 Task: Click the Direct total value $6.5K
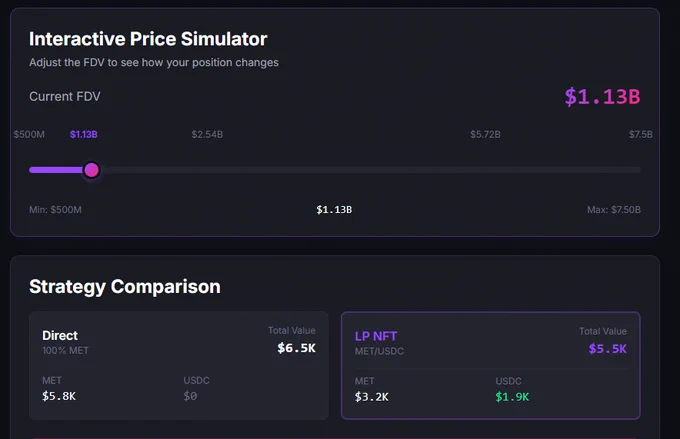point(297,348)
